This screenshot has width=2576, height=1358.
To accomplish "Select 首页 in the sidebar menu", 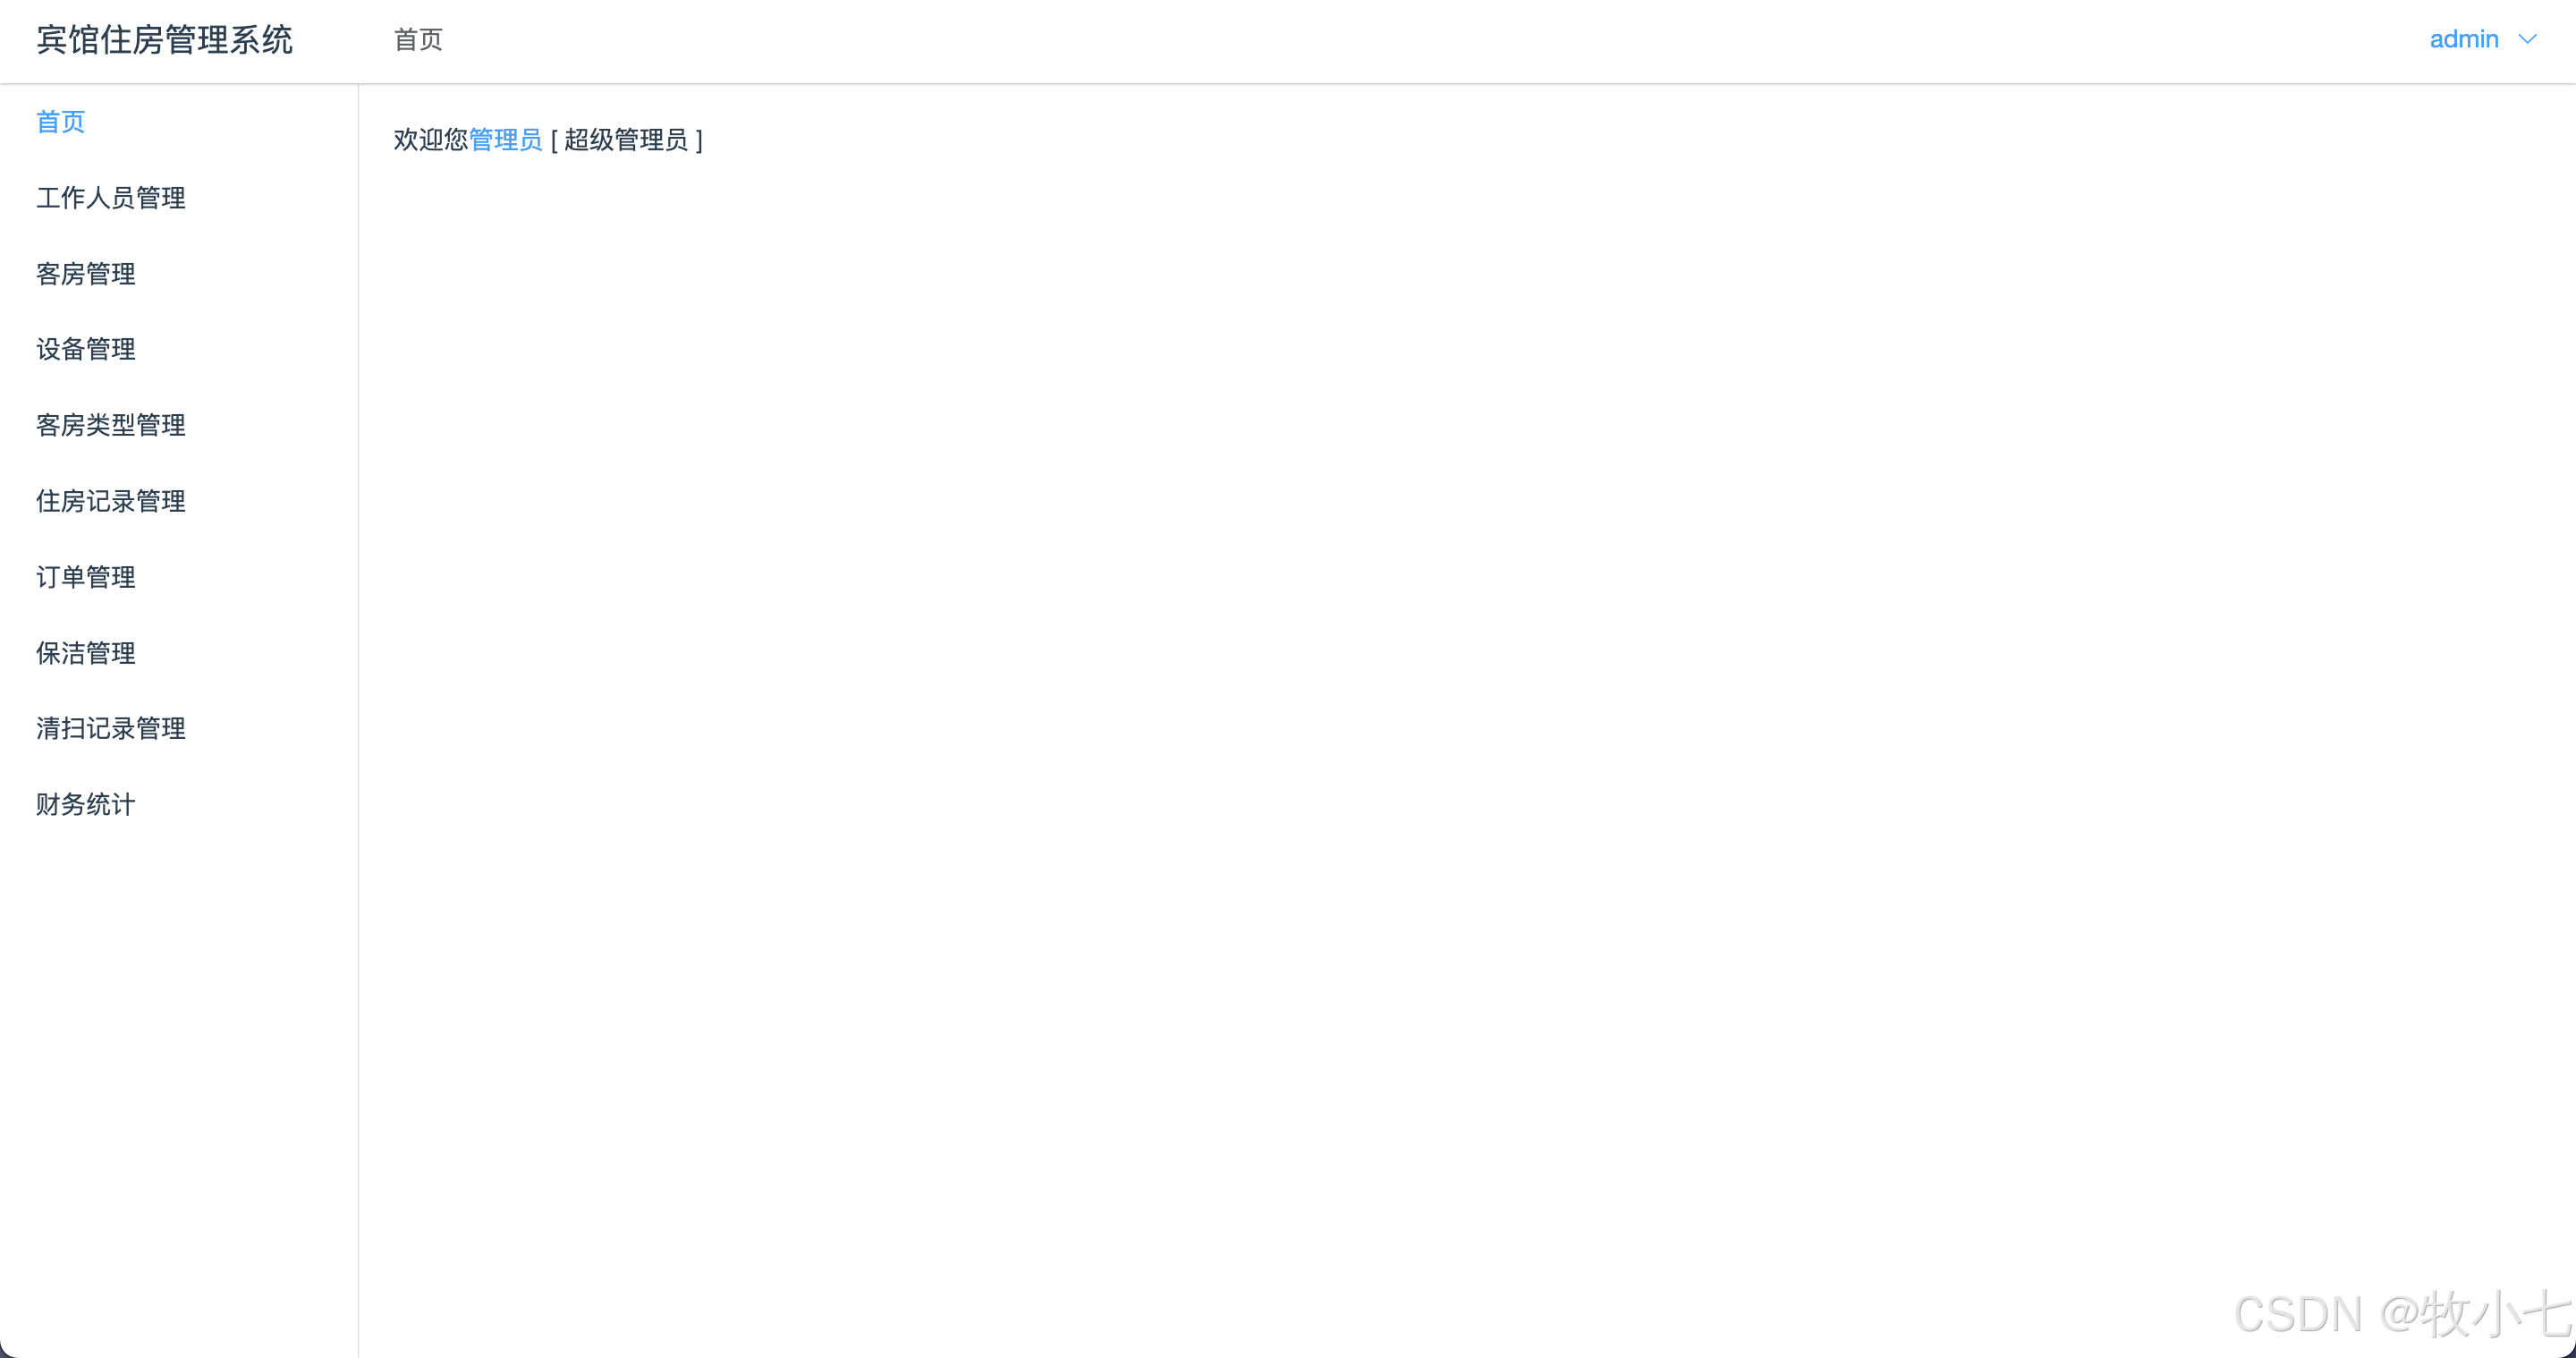I will pos(61,122).
